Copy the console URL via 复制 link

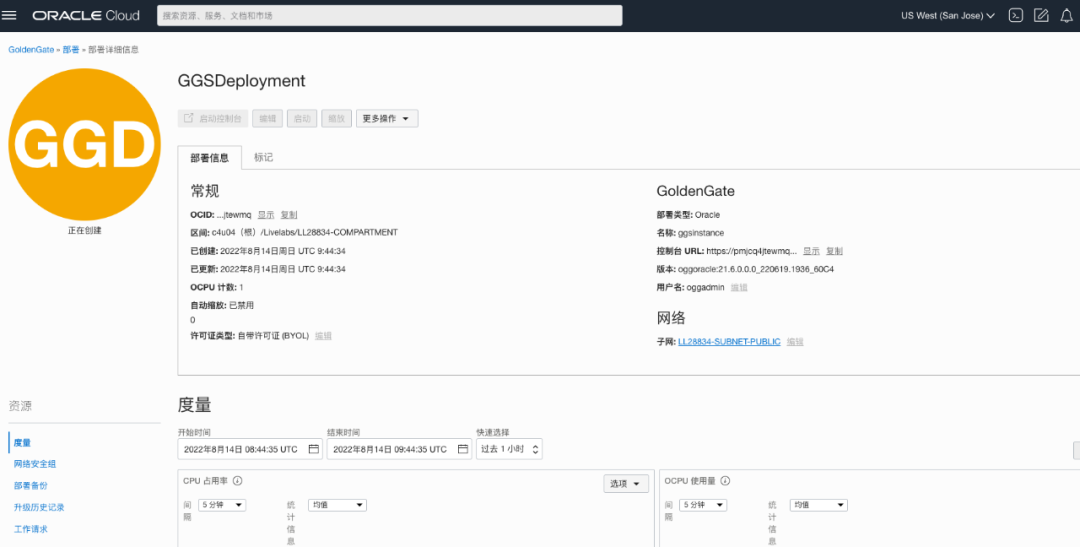click(834, 251)
